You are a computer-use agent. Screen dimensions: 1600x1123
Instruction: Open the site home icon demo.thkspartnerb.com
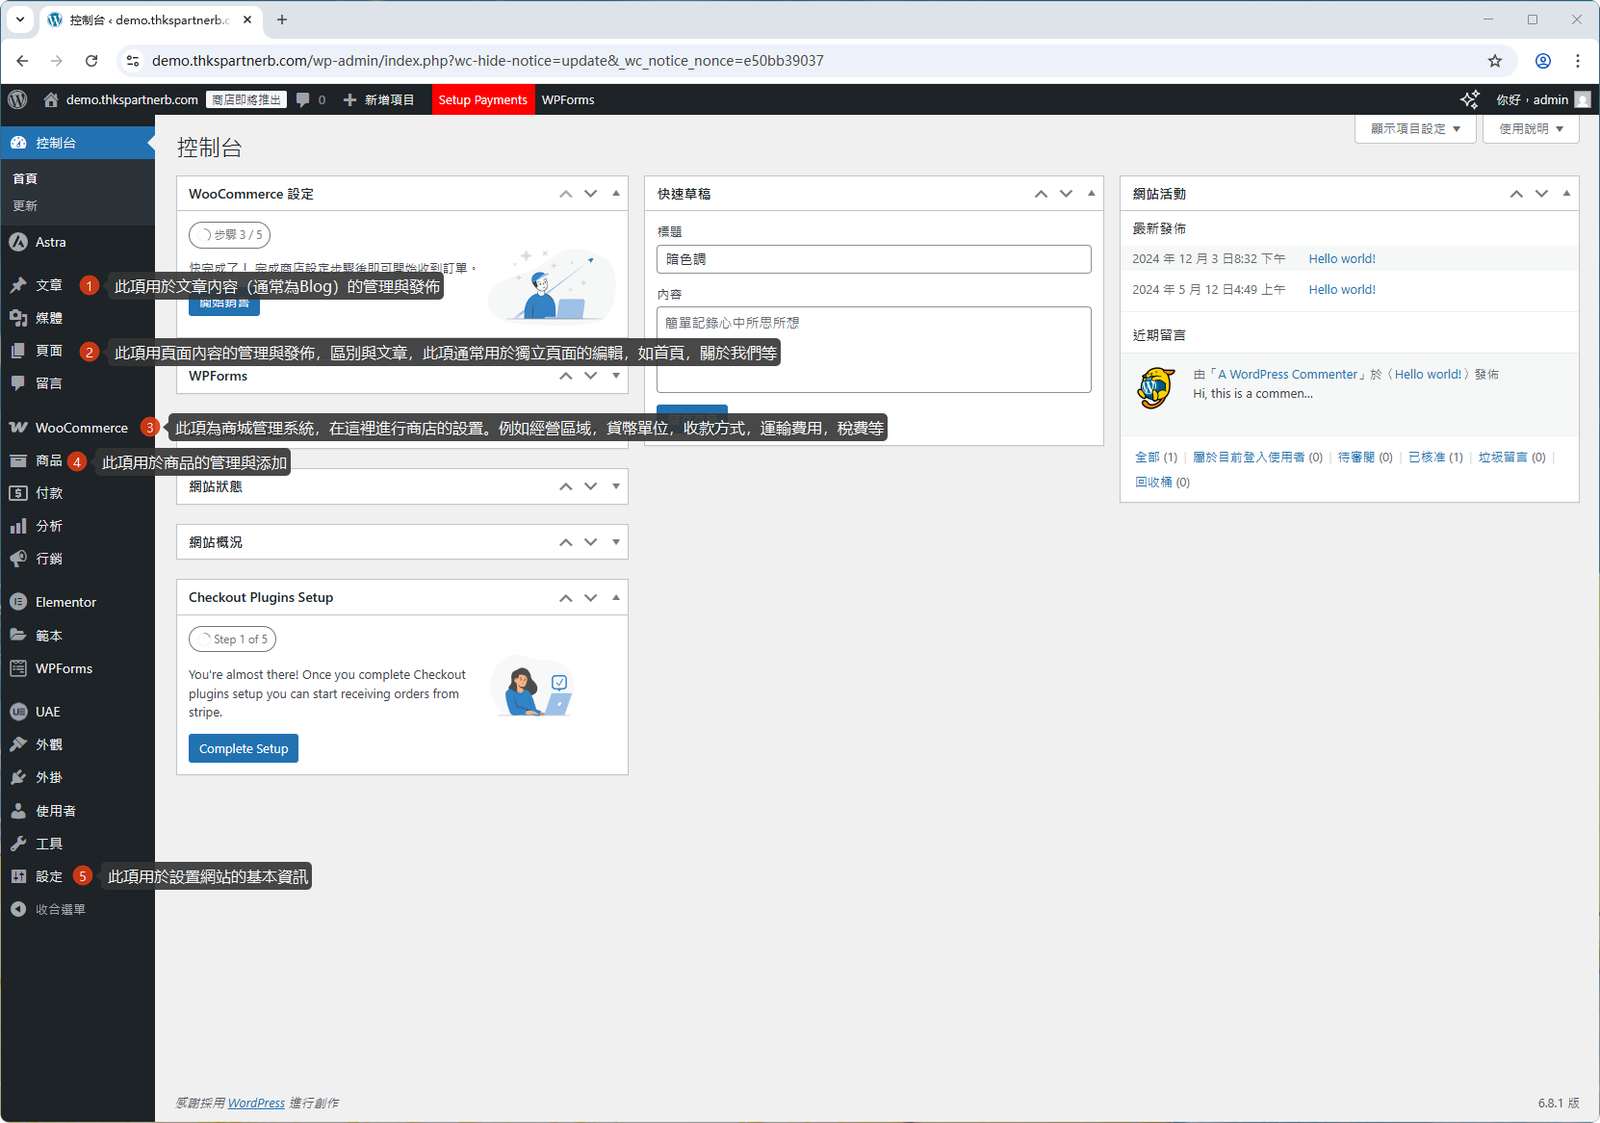(51, 100)
